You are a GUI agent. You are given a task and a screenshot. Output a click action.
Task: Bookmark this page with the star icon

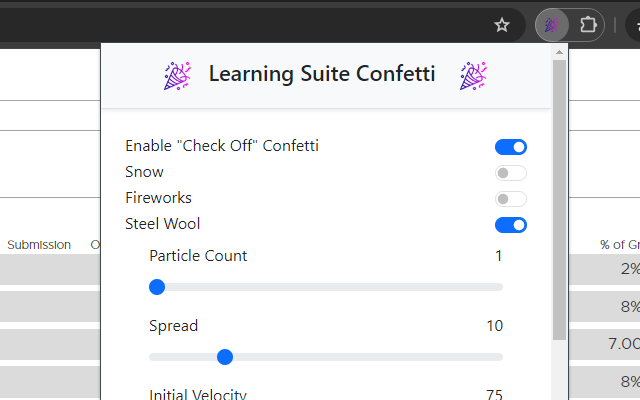pos(502,25)
